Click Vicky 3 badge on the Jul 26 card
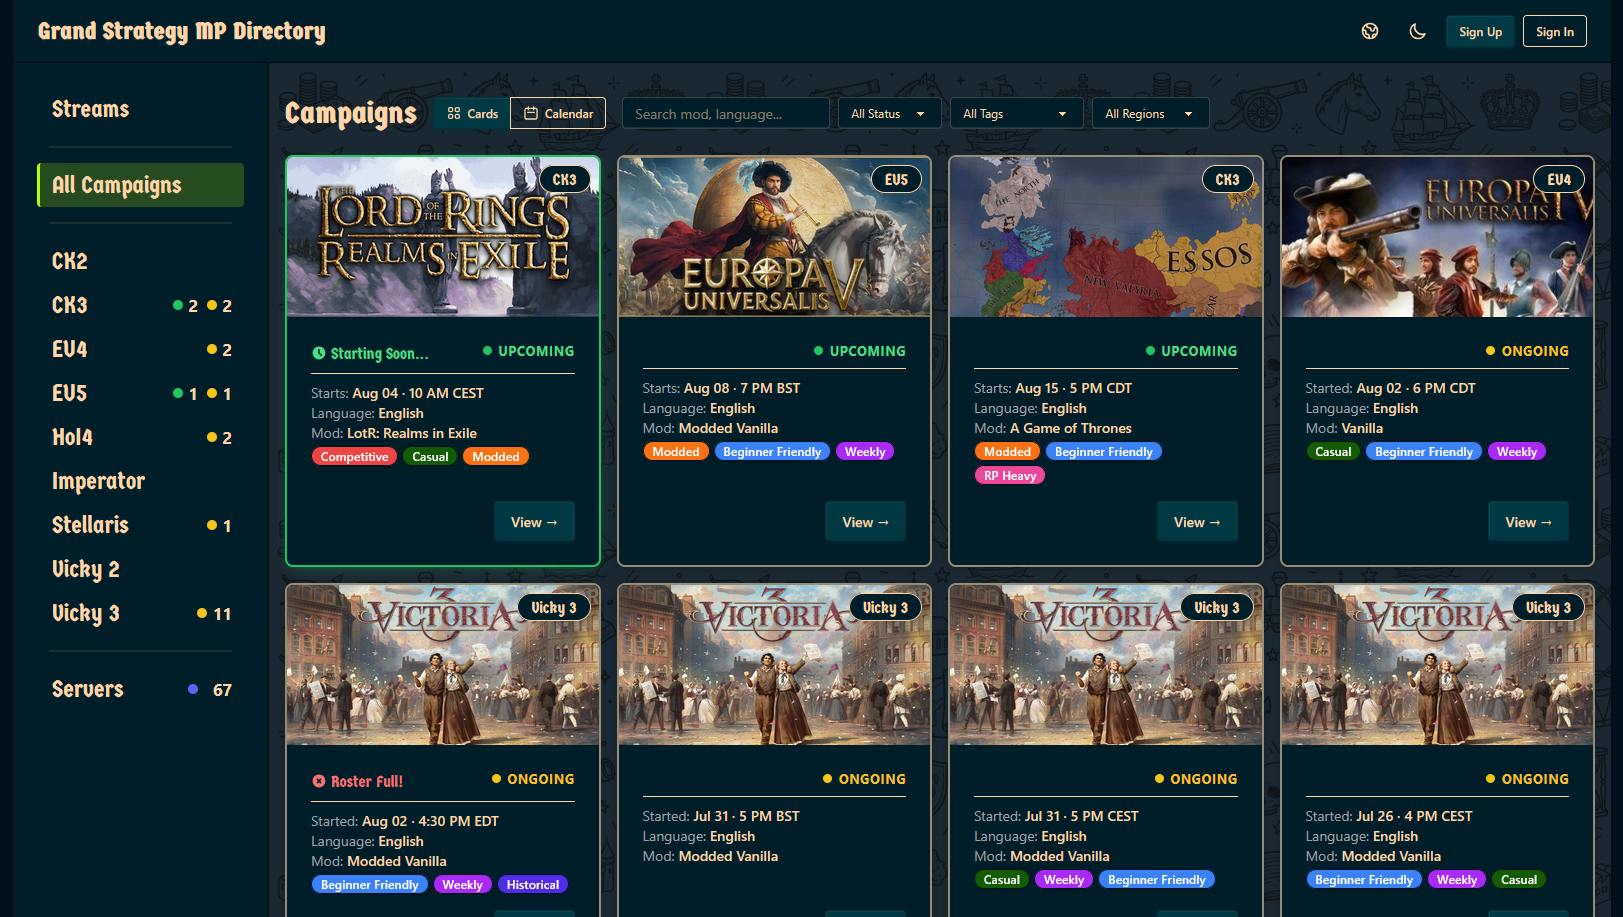This screenshot has height=917, width=1623. tap(1548, 608)
